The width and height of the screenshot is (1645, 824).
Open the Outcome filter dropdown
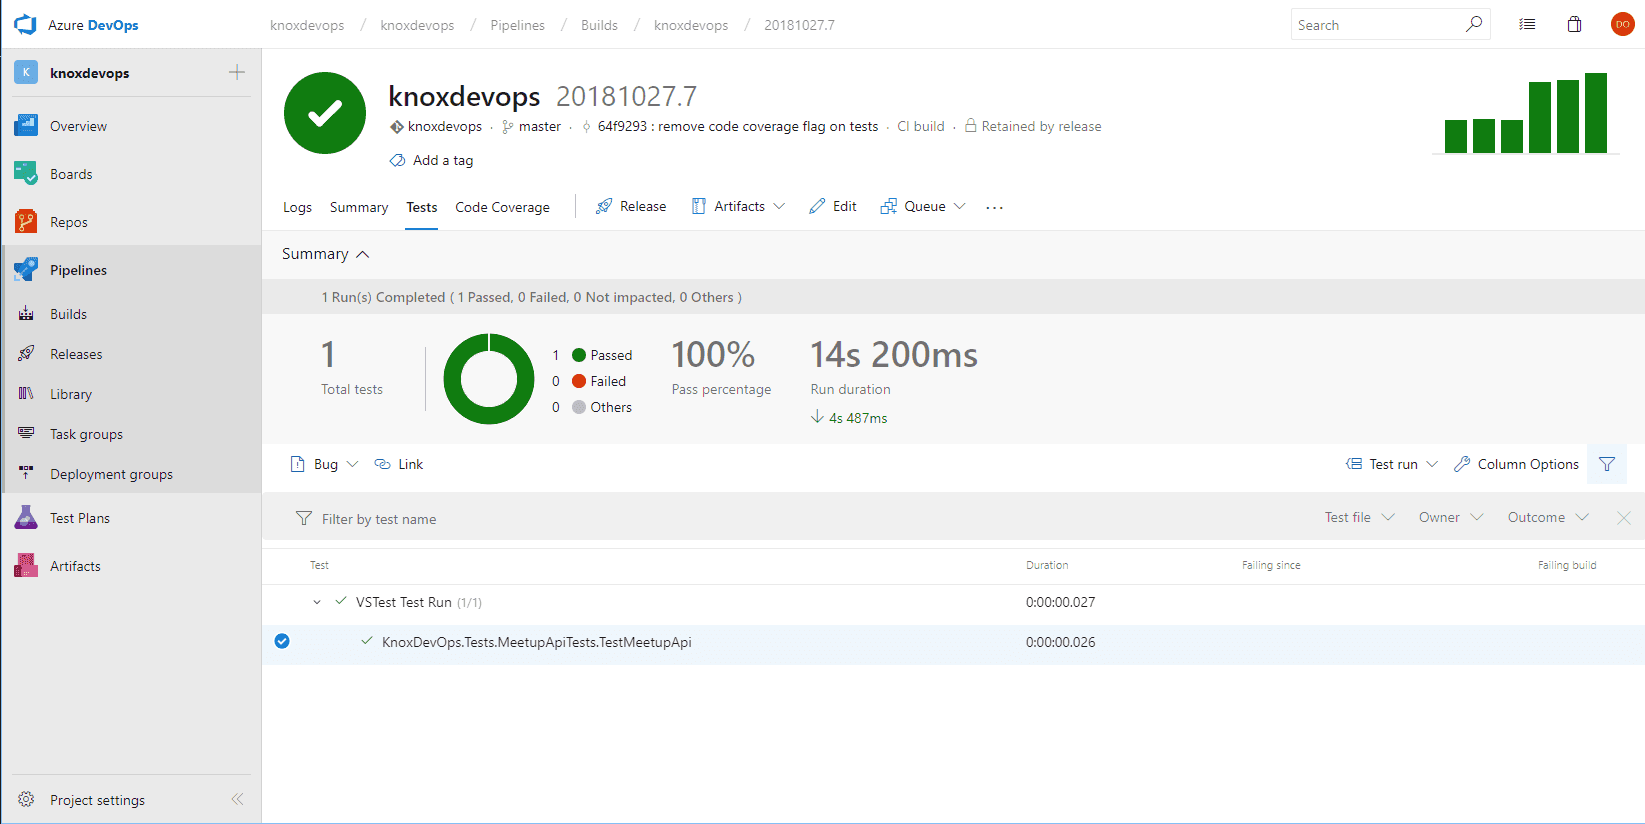1548,518
